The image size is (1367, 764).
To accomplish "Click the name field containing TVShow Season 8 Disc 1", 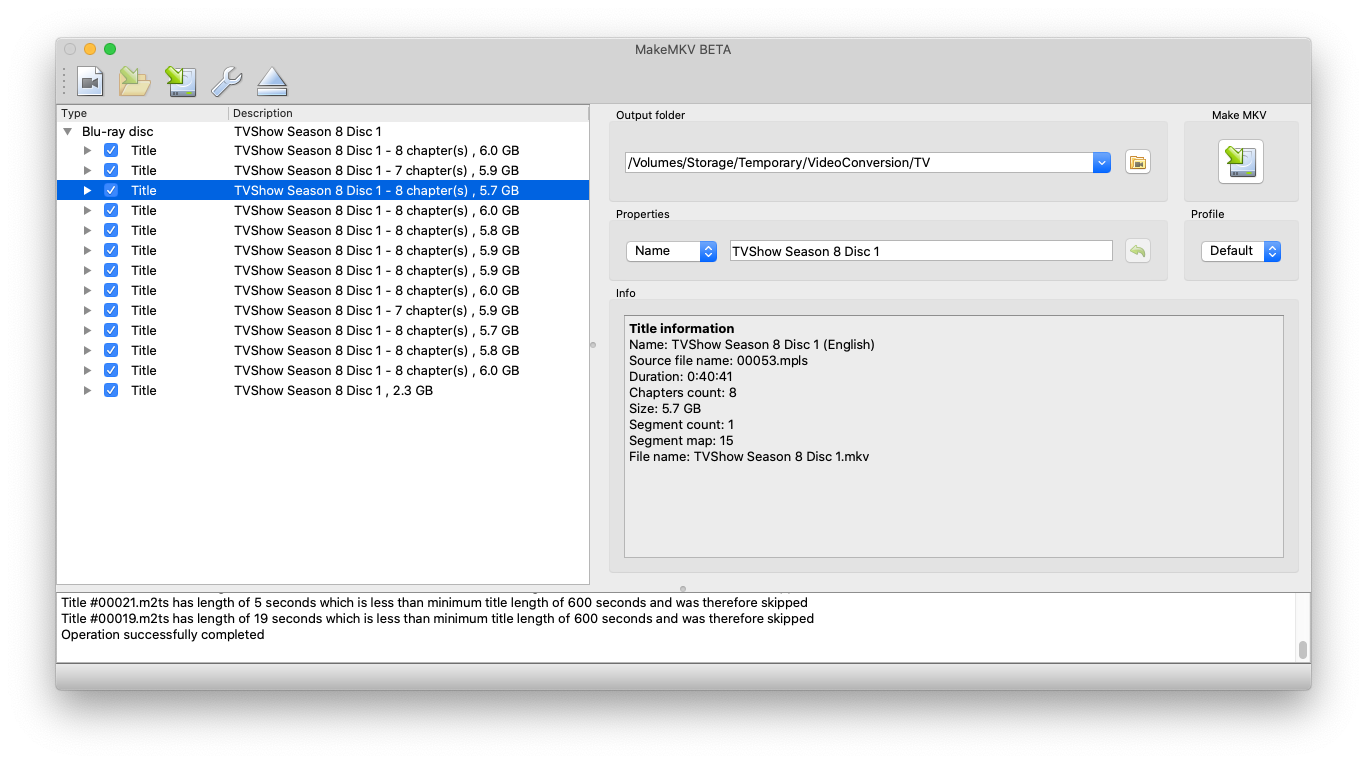I will coord(921,251).
